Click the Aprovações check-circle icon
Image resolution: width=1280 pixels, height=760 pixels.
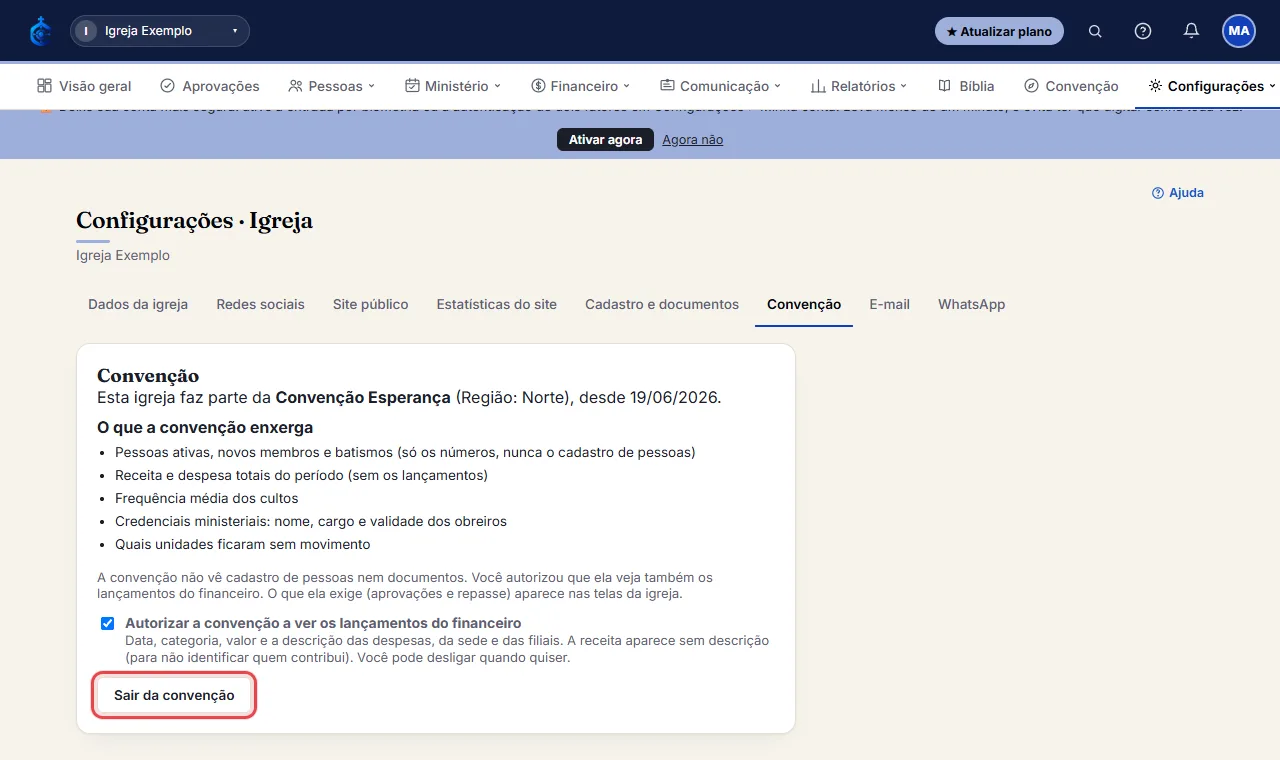coord(168,86)
